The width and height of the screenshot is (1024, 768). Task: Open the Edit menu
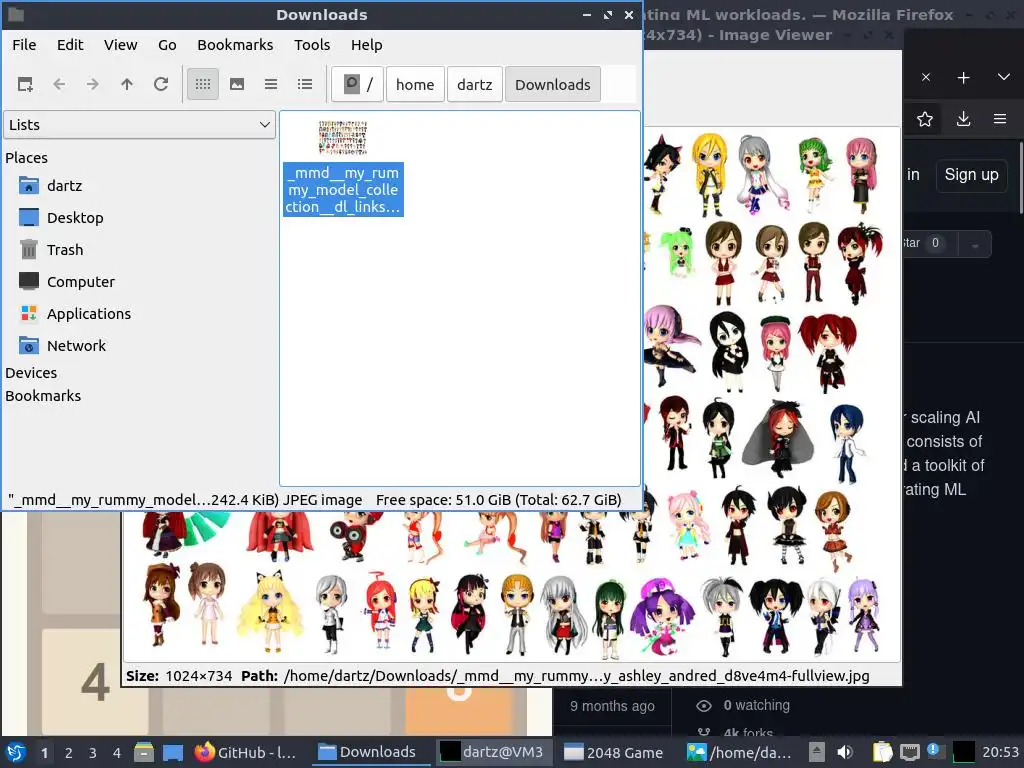(70, 45)
